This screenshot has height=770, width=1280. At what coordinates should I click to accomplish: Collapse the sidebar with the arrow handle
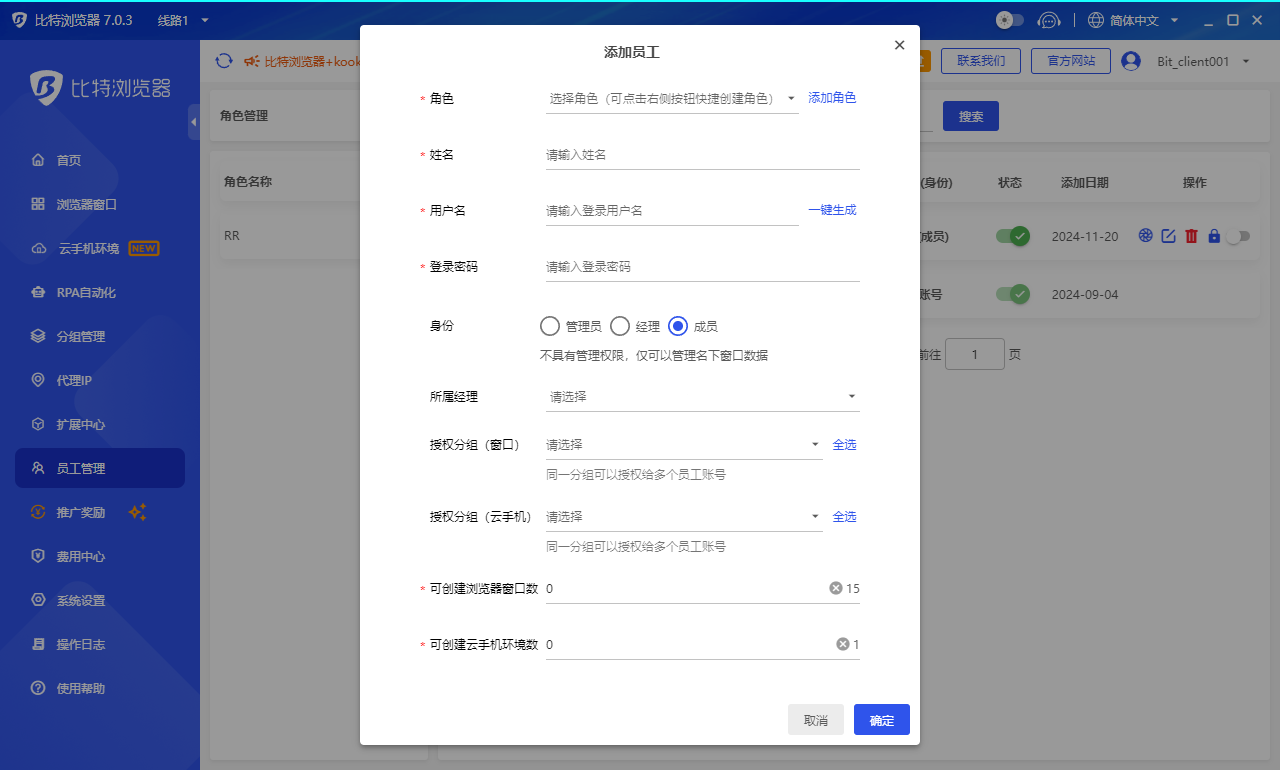(193, 122)
